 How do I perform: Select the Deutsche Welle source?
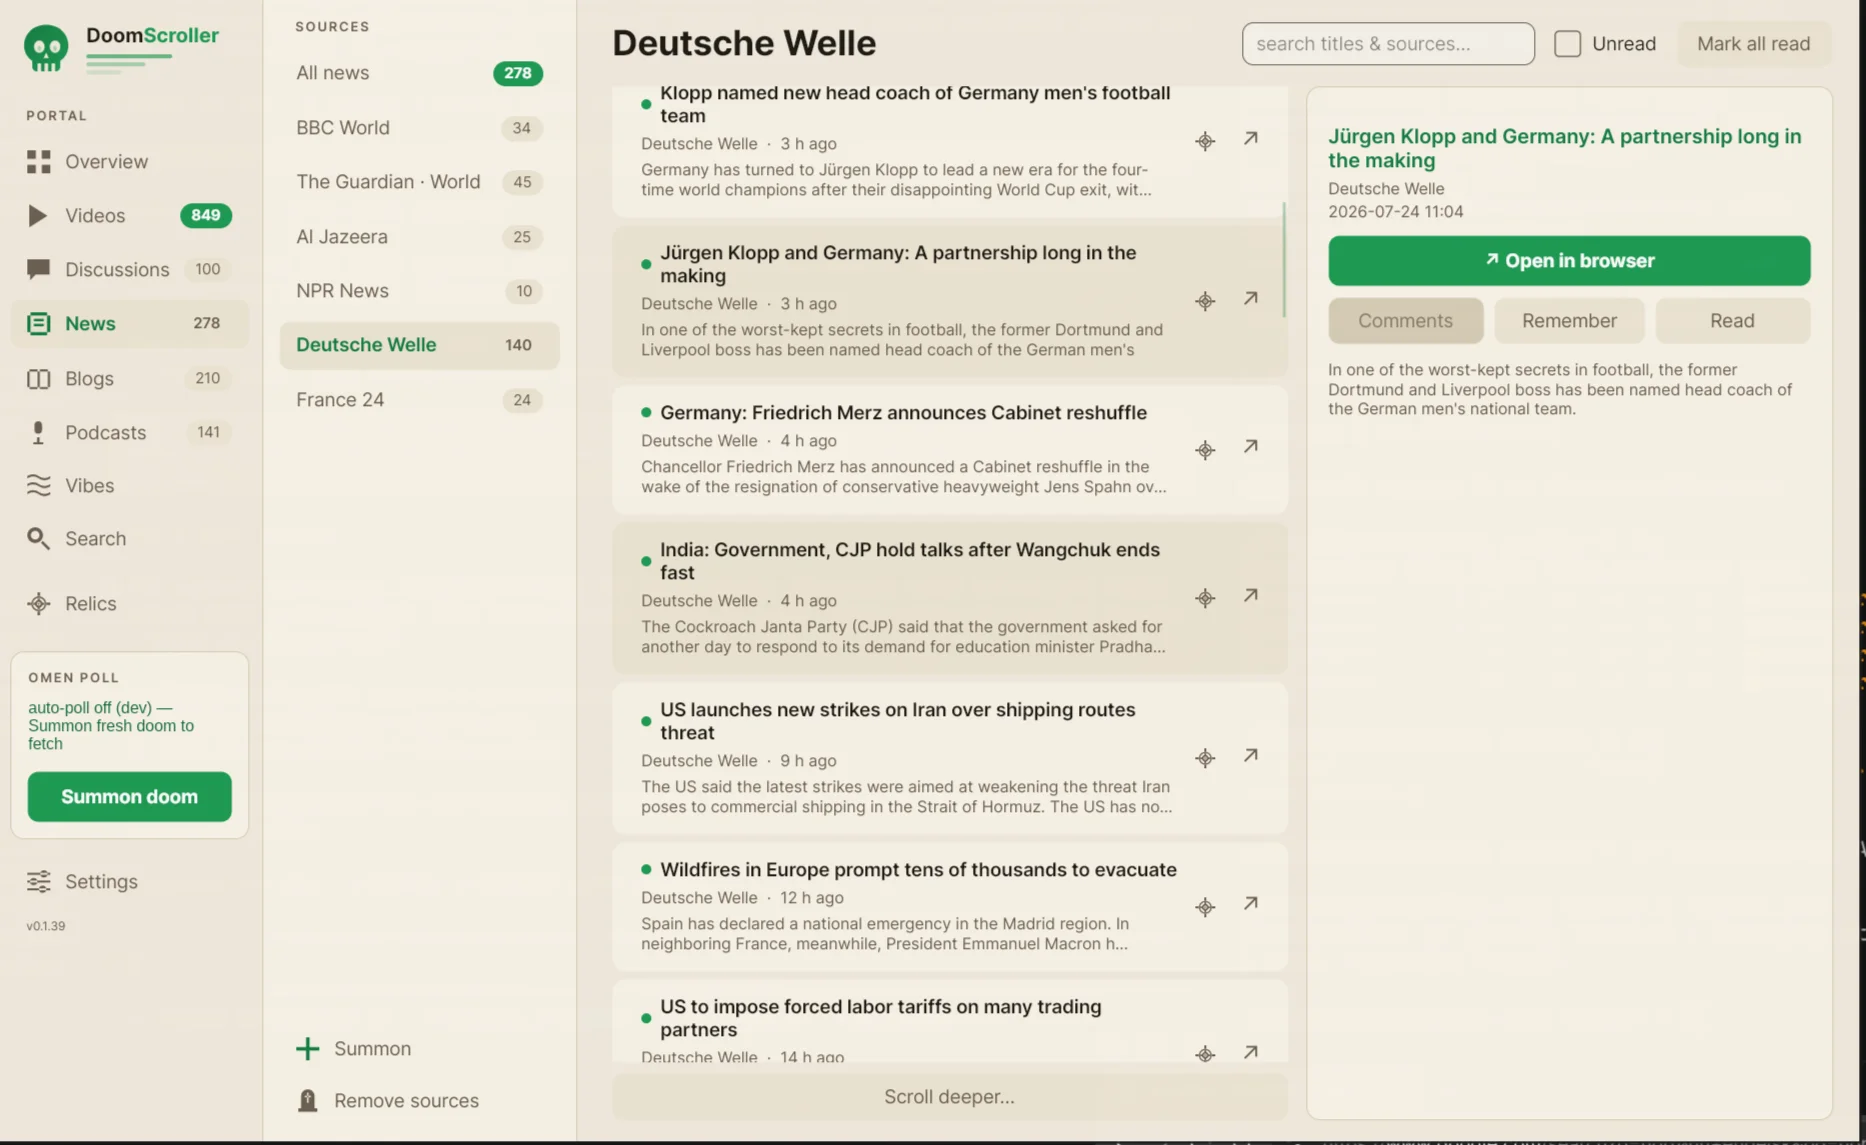pyautogui.click(x=419, y=345)
